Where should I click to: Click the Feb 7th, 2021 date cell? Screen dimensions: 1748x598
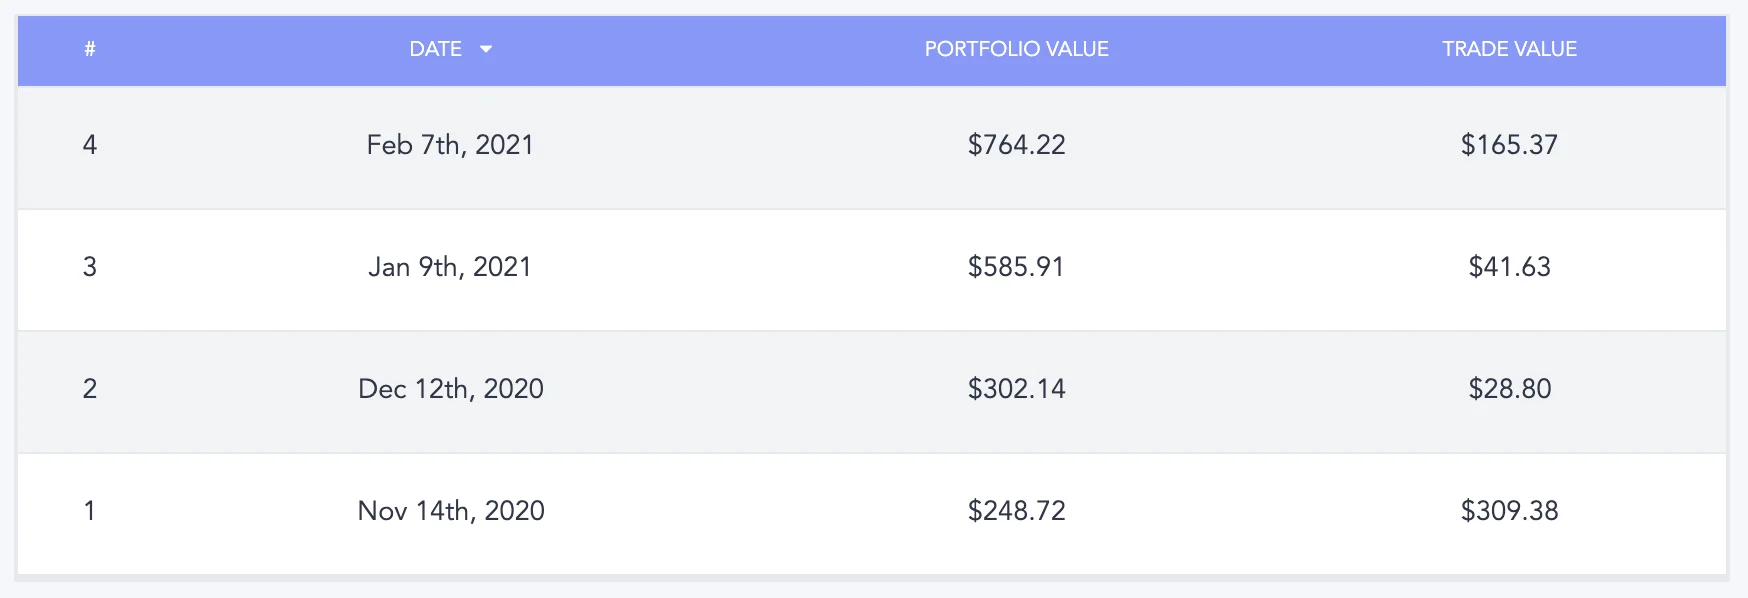coord(450,145)
